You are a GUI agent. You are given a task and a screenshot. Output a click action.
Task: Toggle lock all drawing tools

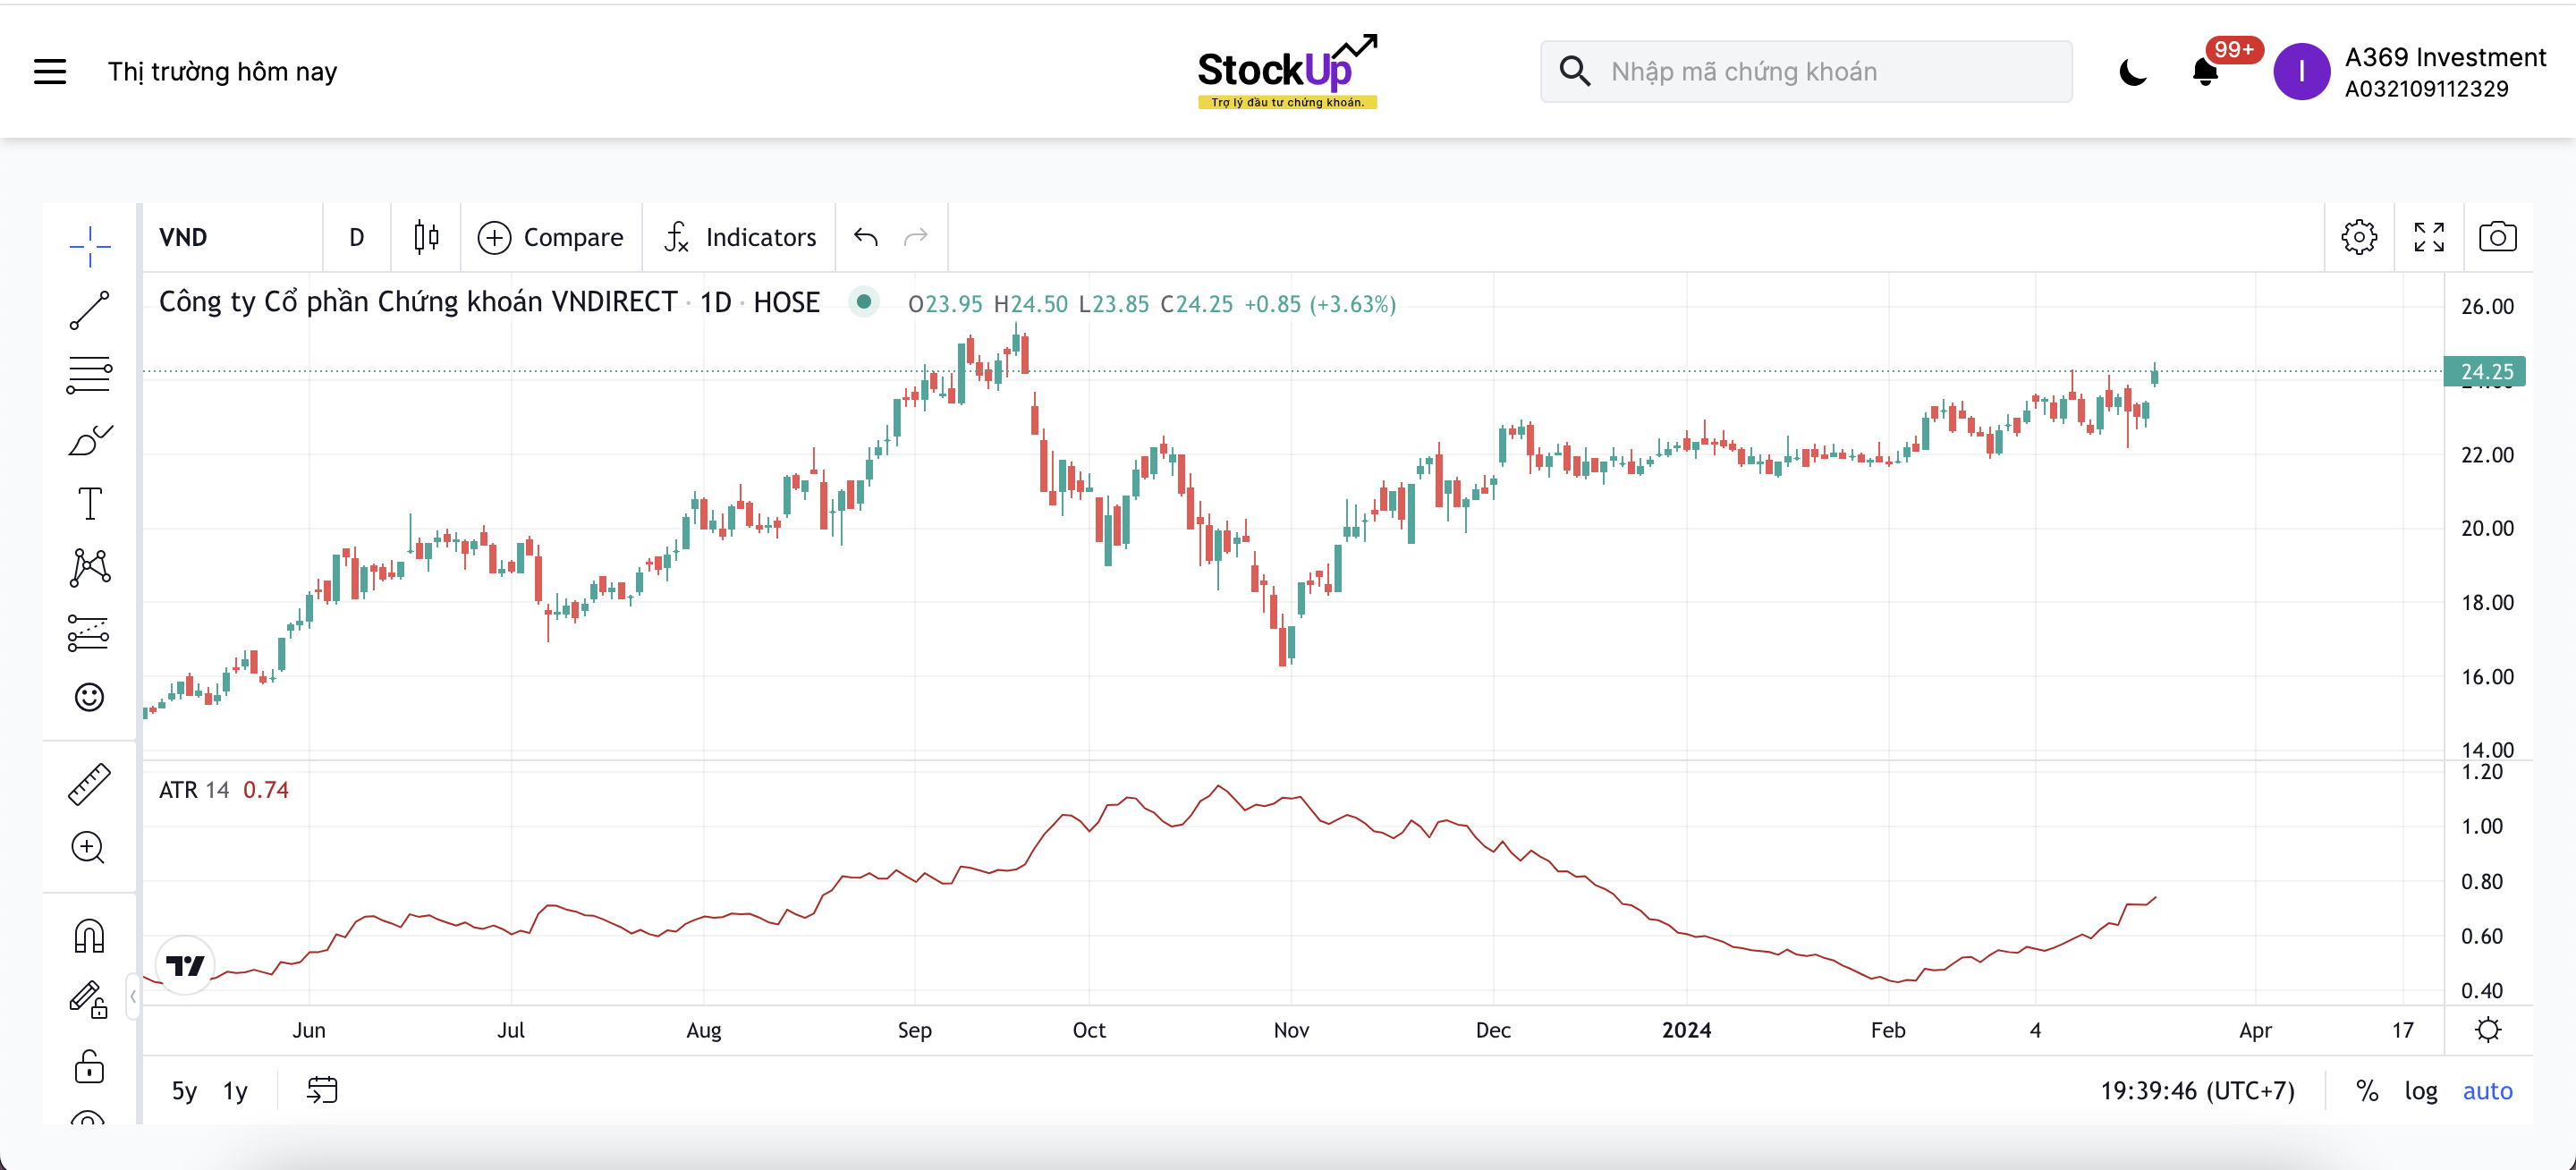click(x=90, y=1066)
